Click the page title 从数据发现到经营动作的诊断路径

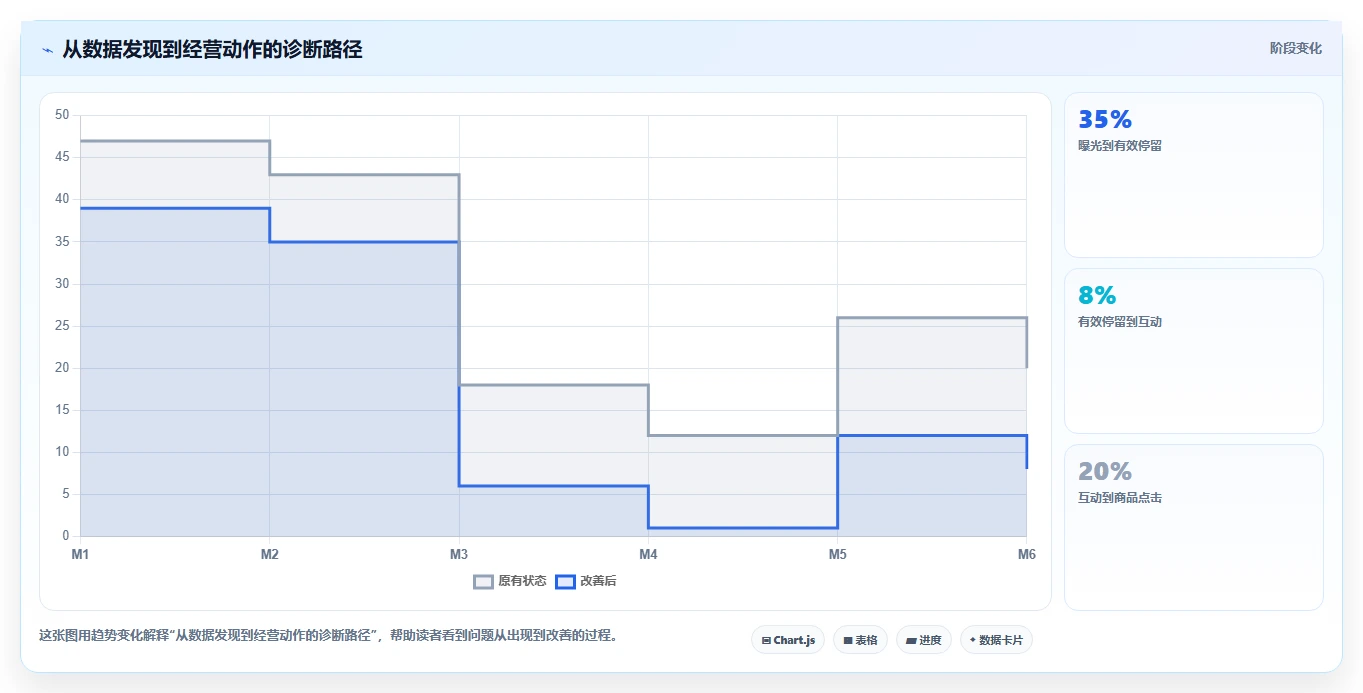click(x=212, y=49)
